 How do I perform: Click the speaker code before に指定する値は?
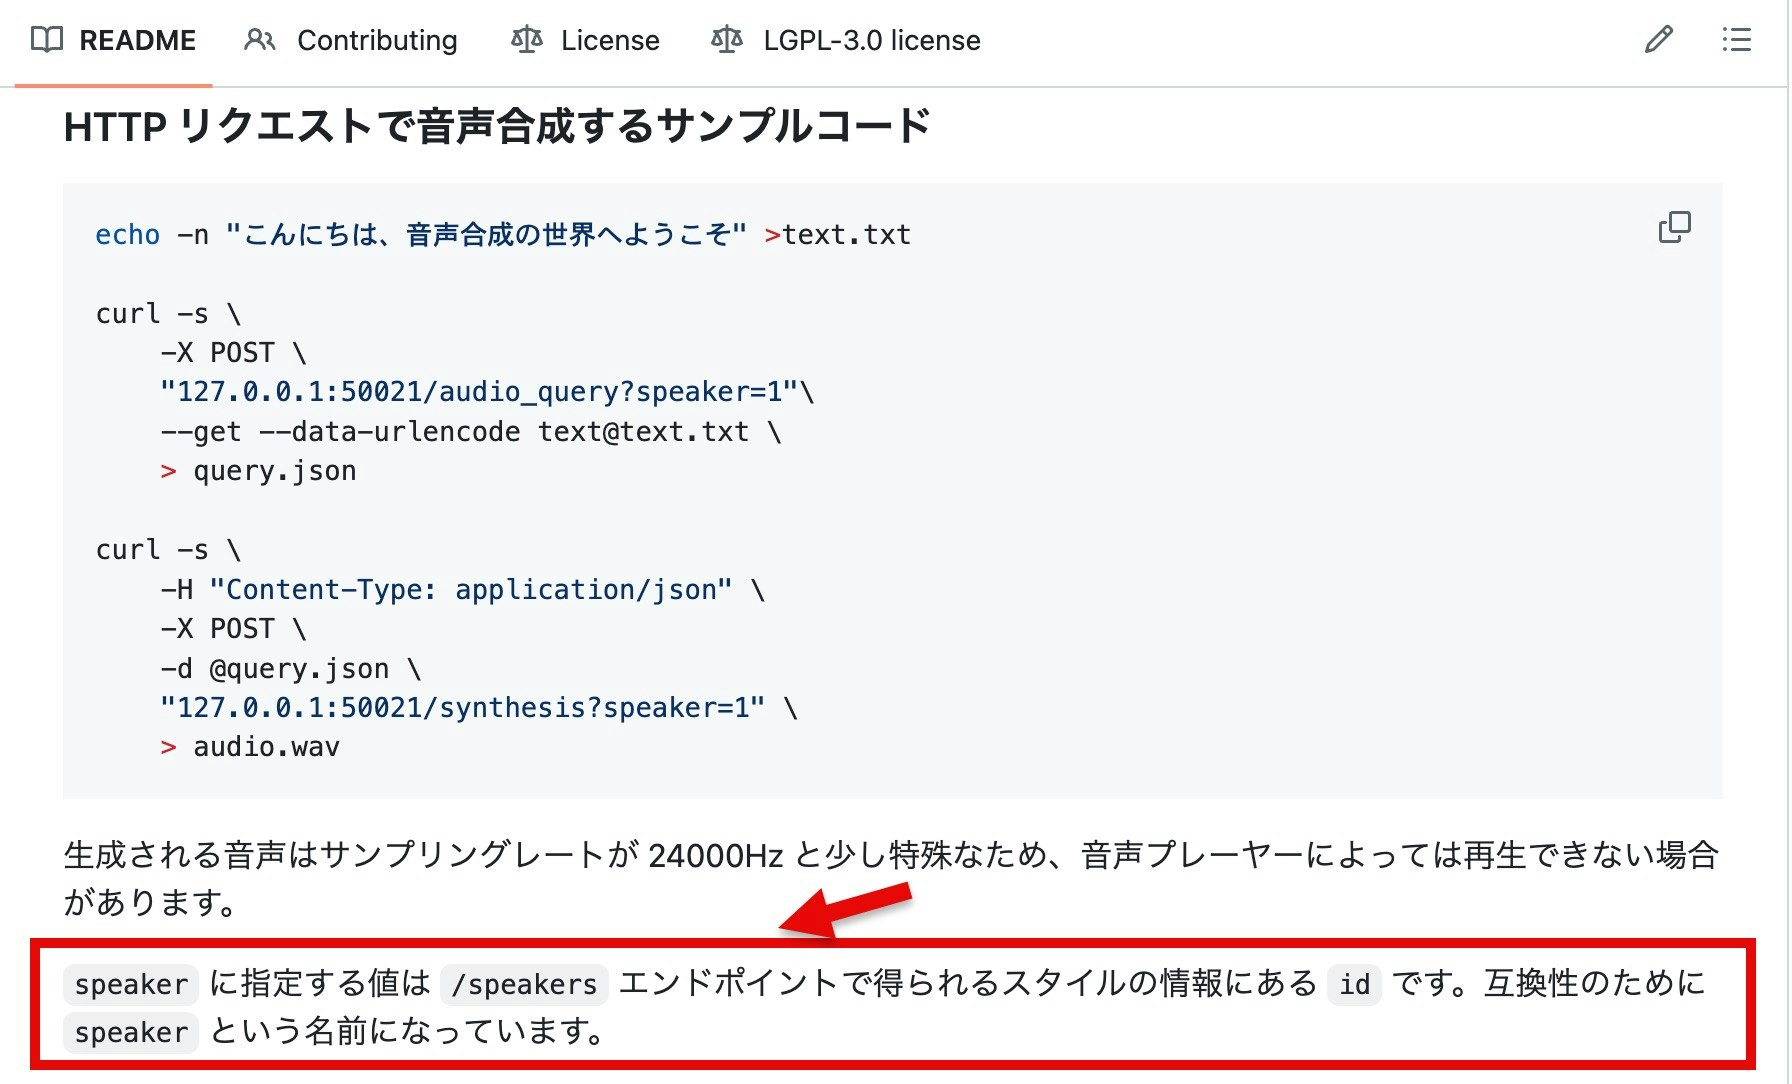coord(131,984)
